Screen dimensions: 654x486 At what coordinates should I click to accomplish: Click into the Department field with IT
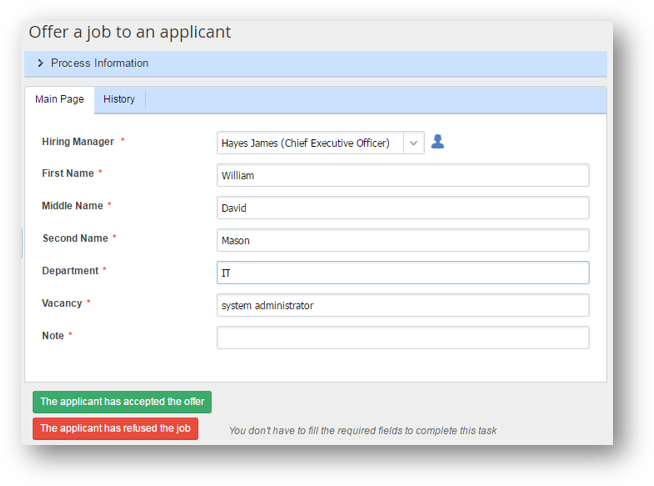click(403, 273)
